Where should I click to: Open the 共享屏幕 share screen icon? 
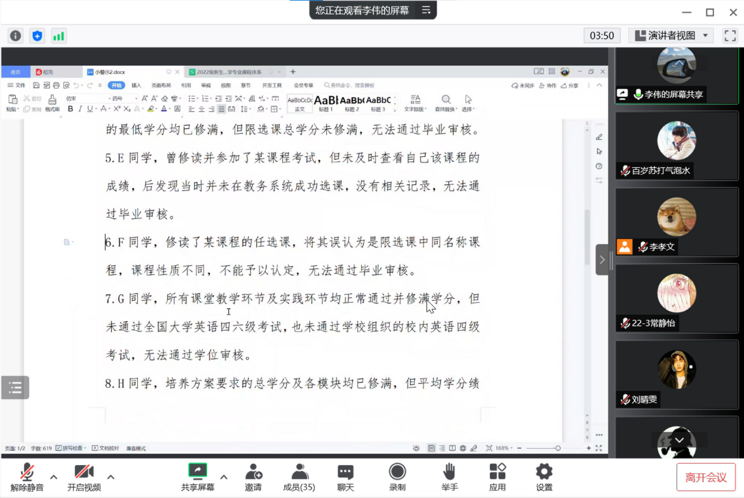point(197,472)
